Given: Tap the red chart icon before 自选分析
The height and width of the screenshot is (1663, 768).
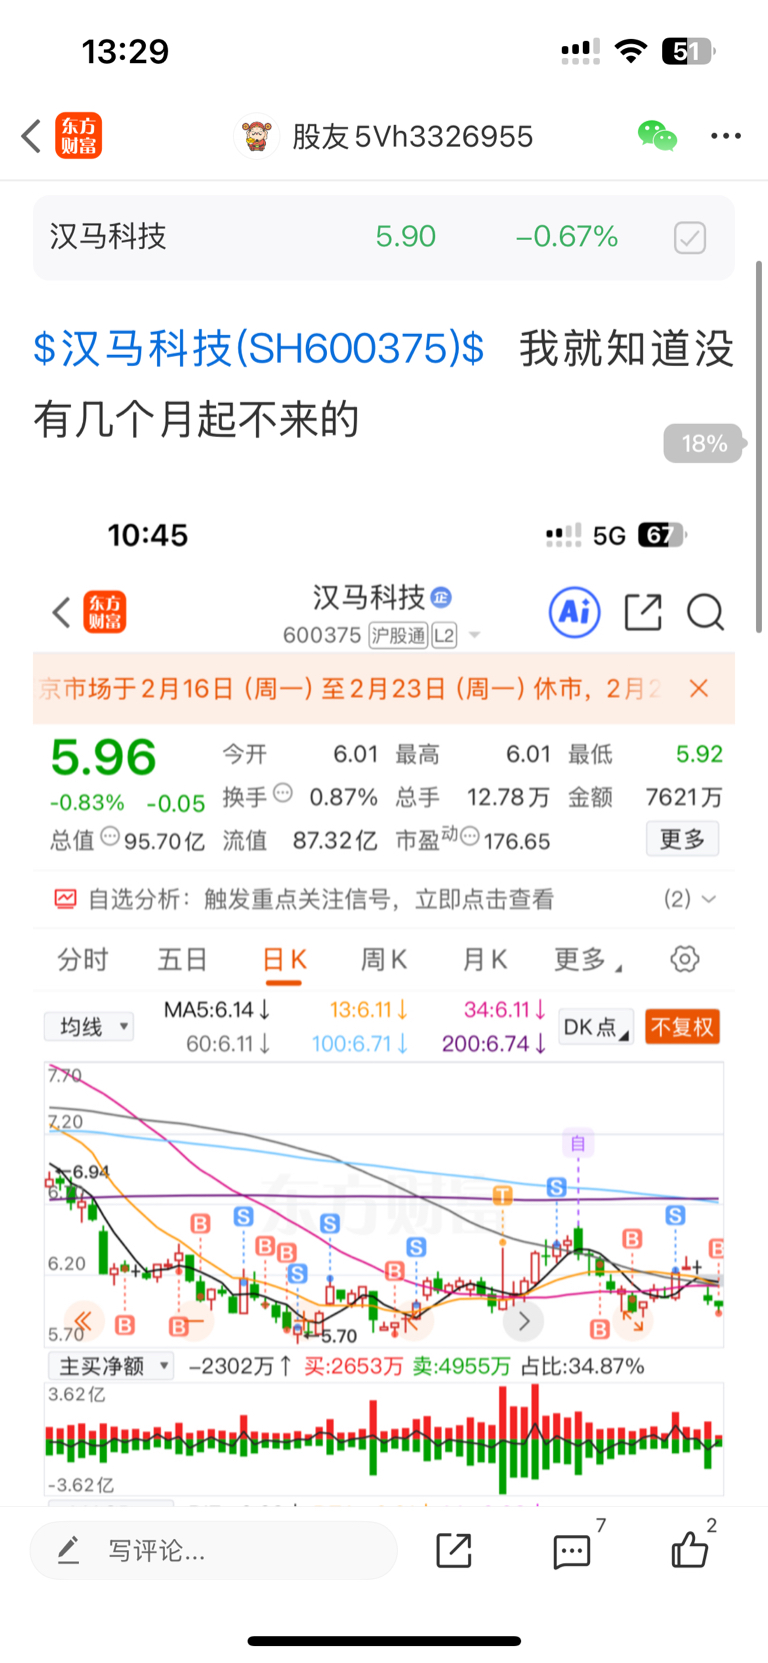Looking at the screenshot, I should pyautogui.click(x=65, y=899).
